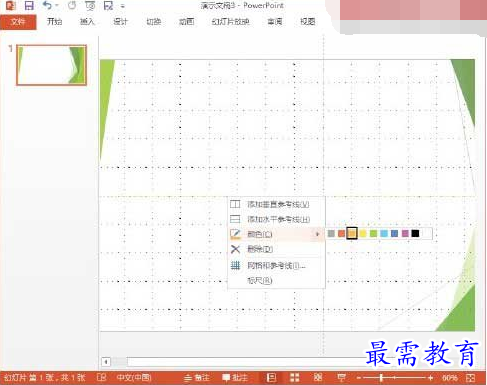Screen dimensions: 487x385
Task: Switch to the 动画 (Animations) tab
Action: [187, 22]
